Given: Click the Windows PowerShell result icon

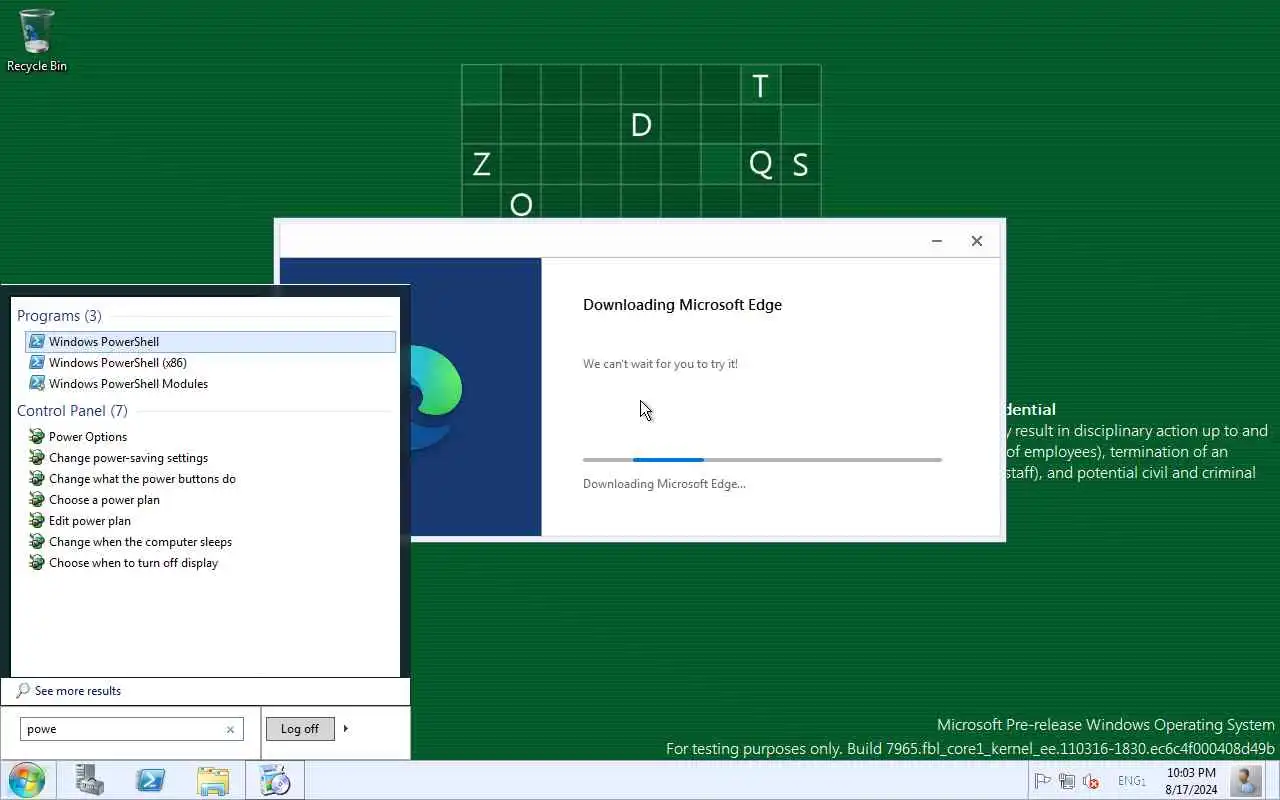Looking at the screenshot, I should pos(37,342).
